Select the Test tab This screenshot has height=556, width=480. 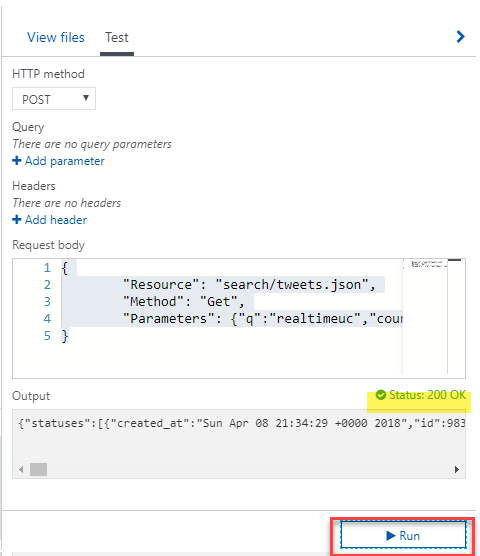[117, 37]
